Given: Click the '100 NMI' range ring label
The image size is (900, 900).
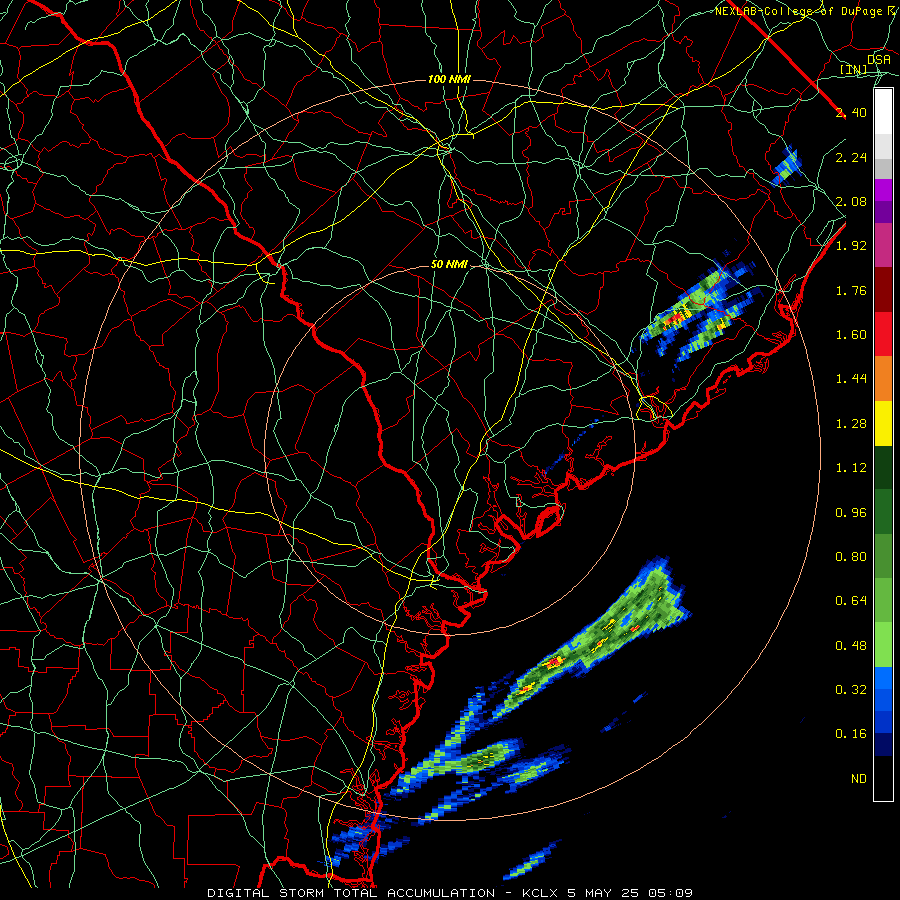Looking at the screenshot, I should point(449,79).
